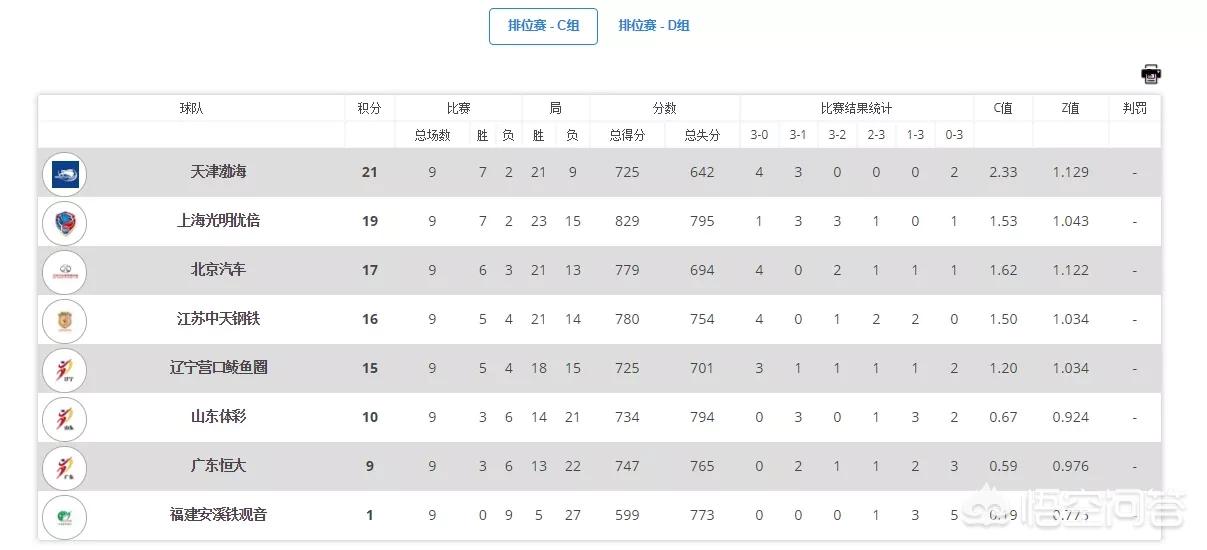
Task: Open the 上海光明优倍 team name link
Action: coord(218,221)
